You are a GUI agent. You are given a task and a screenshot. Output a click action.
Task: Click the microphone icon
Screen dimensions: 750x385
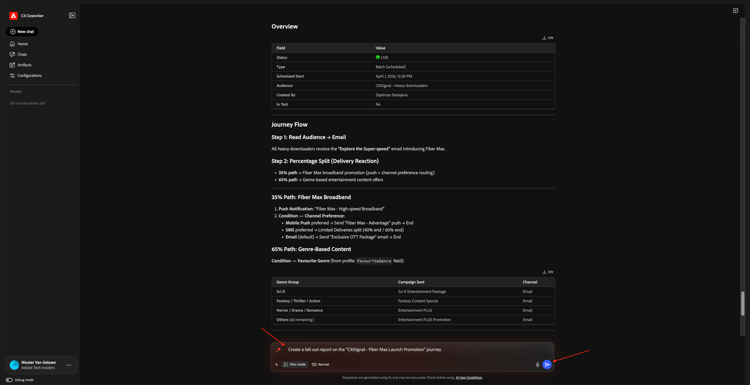click(x=538, y=364)
